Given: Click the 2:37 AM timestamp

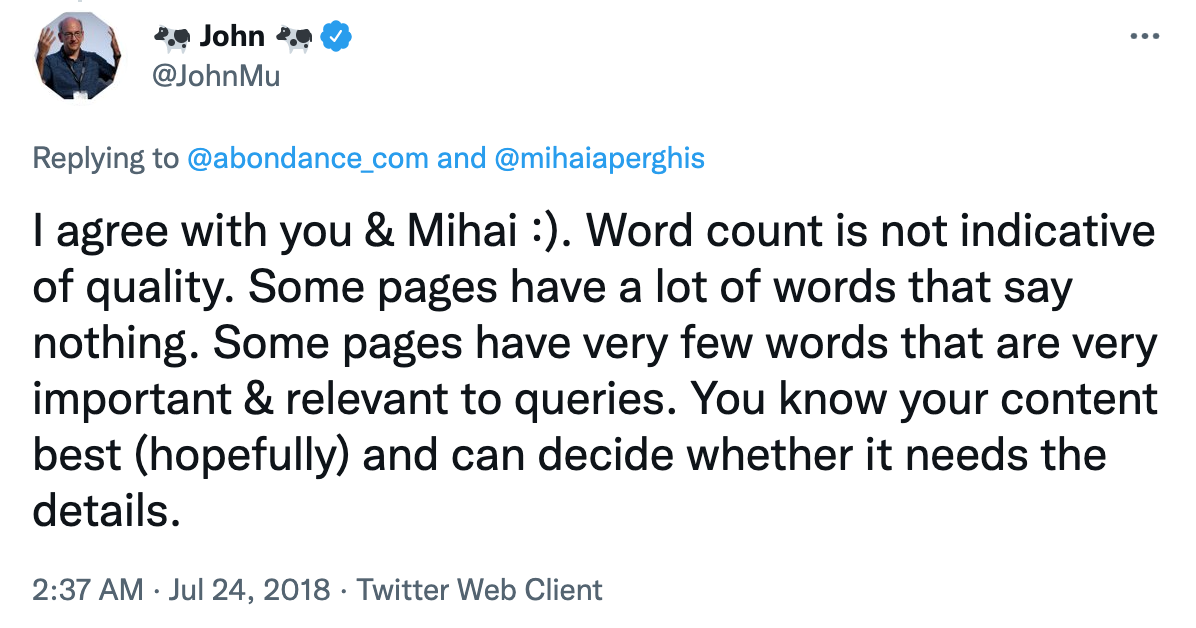Looking at the screenshot, I should click(88, 590).
